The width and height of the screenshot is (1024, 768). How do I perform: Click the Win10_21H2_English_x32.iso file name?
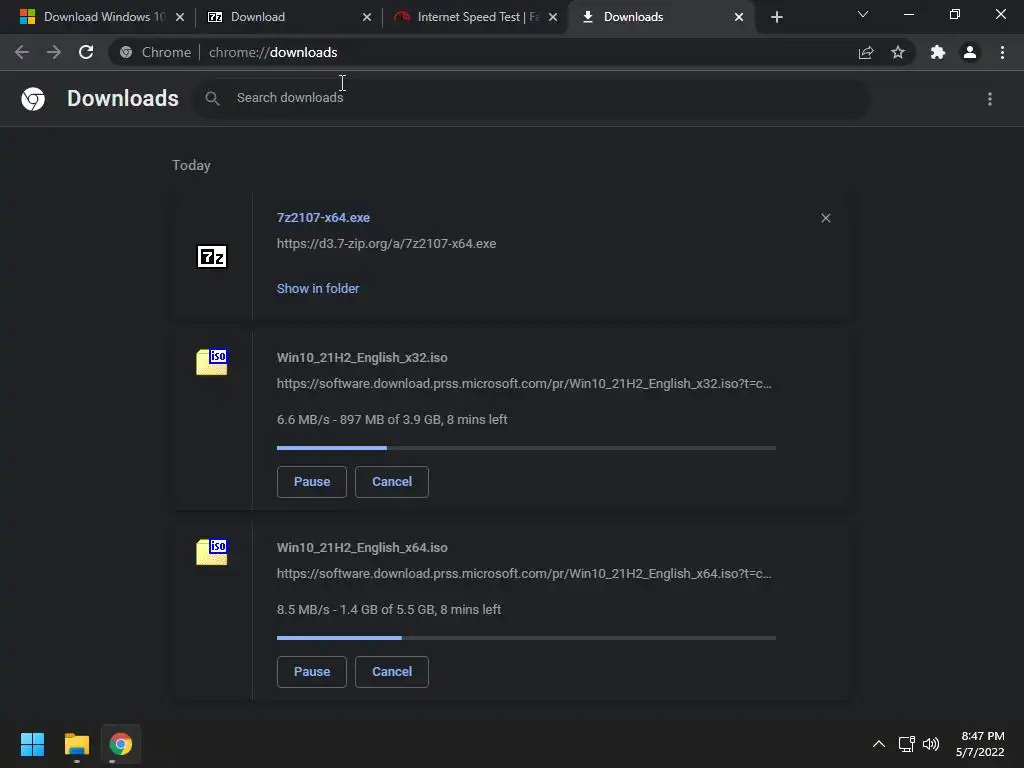(x=362, y=358)
